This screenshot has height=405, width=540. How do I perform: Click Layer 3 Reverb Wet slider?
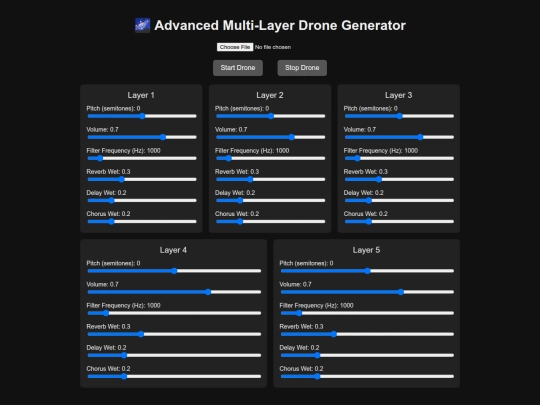(399, 179)
